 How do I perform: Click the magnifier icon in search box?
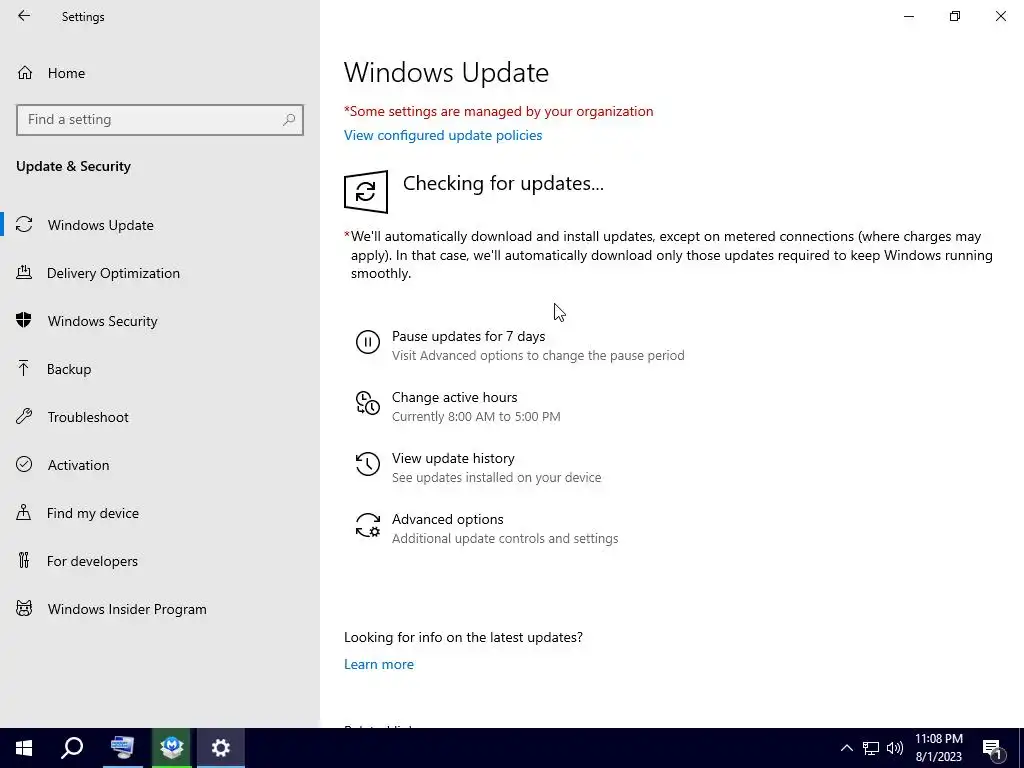click(x=289, y=120)
